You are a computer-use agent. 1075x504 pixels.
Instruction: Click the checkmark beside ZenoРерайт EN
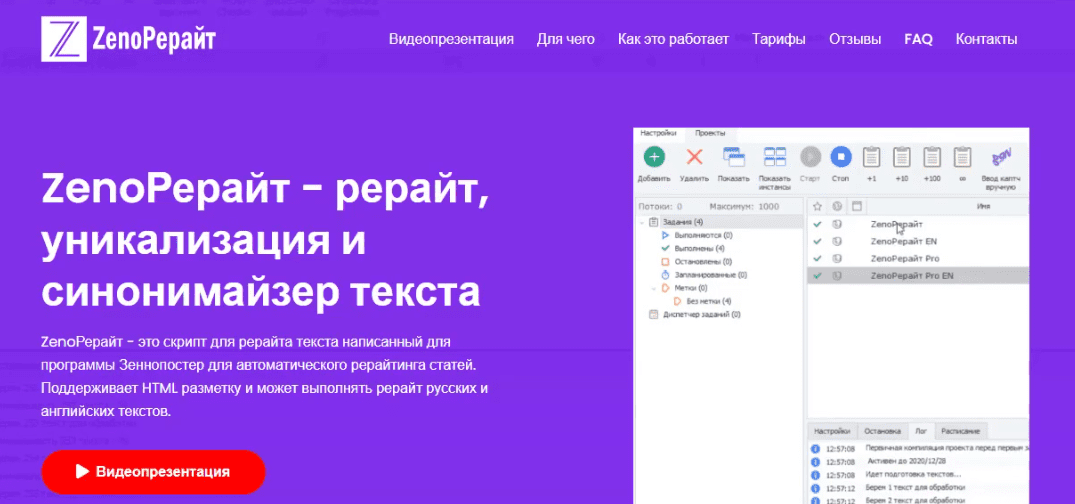tap(817, 241)
